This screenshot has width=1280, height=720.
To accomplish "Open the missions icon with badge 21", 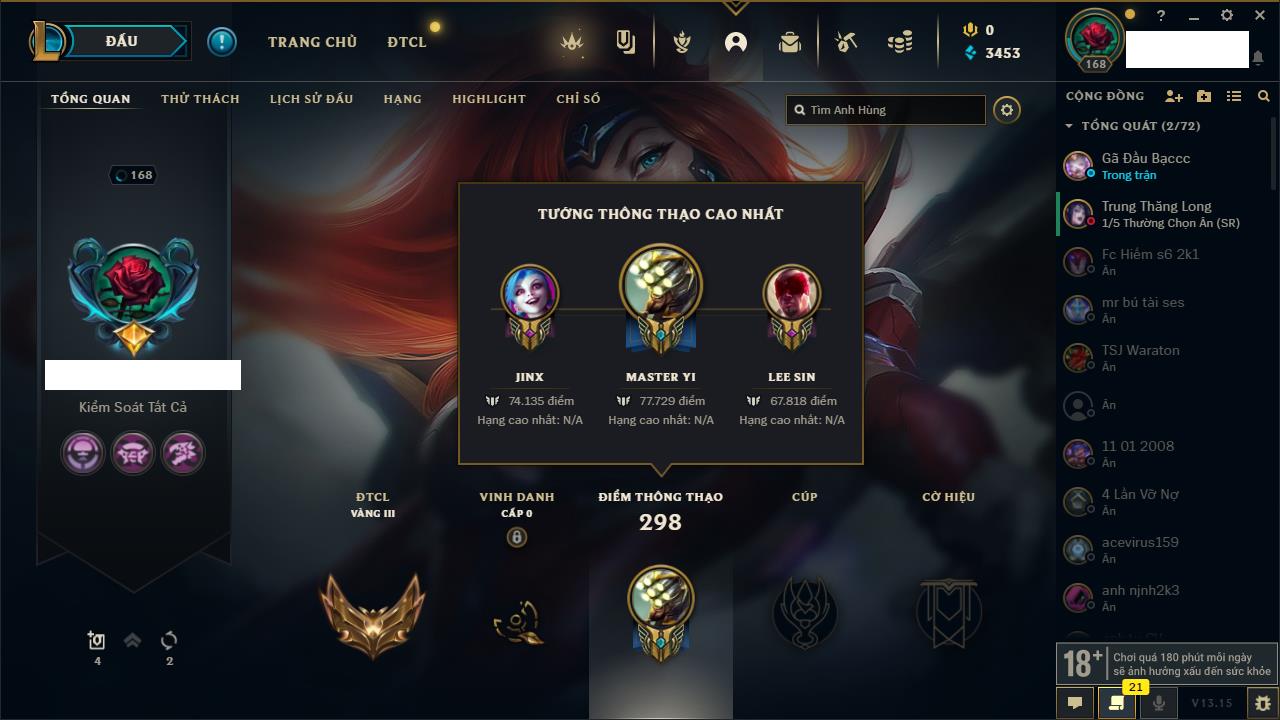I will (x=1117, y=703).
